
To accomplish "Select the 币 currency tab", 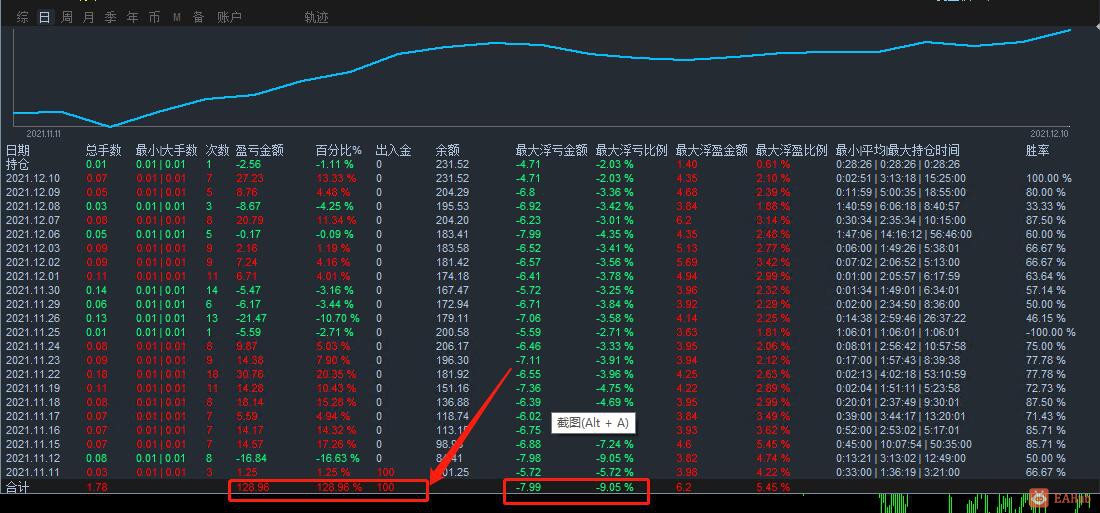I will [x=154, y=18].
